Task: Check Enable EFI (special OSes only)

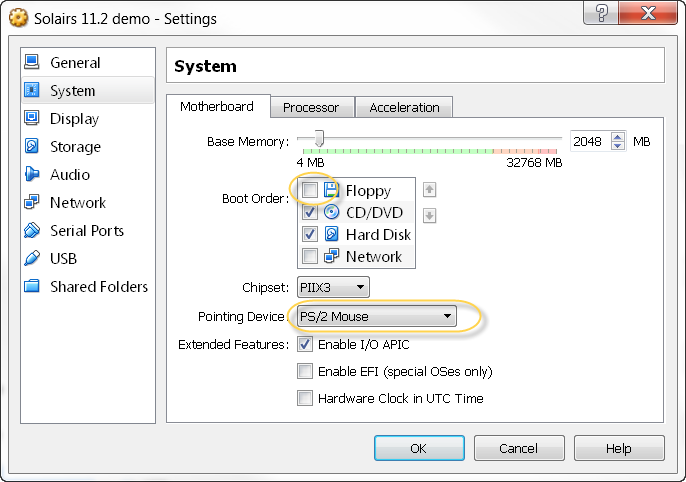Action: (305, 371)
